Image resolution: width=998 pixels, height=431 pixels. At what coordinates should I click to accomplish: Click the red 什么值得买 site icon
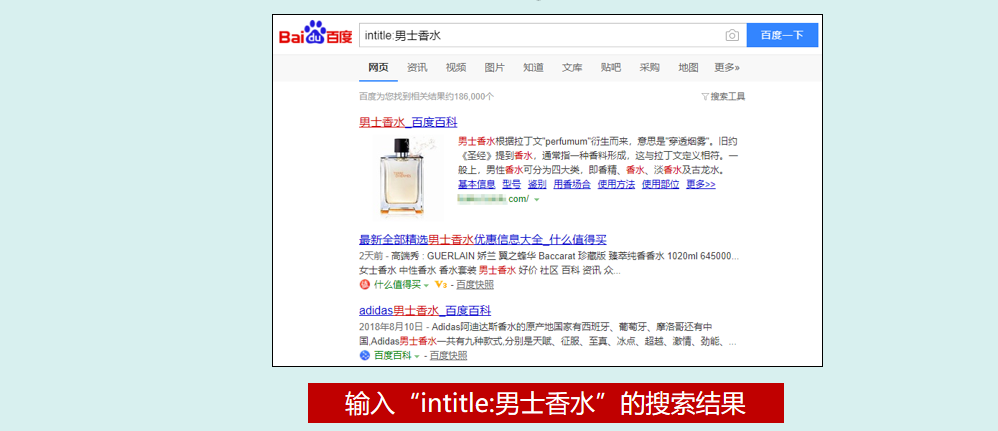[365, 285]
